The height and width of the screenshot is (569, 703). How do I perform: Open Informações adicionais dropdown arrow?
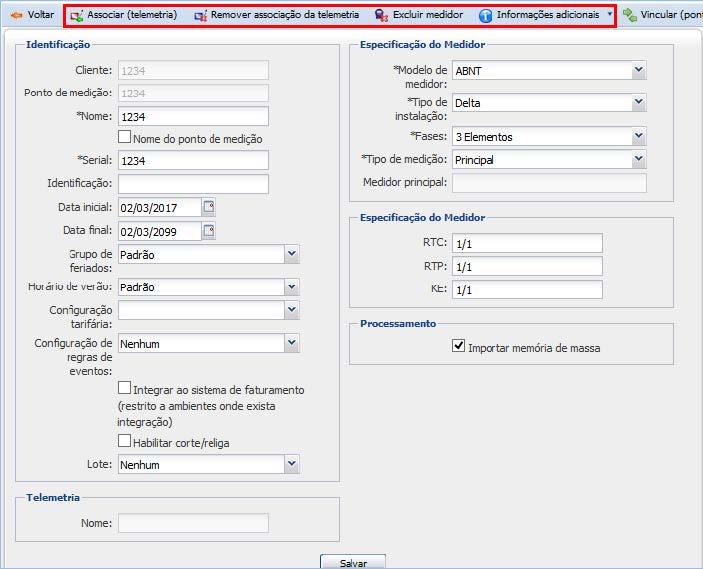pyautogui.click(x=610, y=15)
